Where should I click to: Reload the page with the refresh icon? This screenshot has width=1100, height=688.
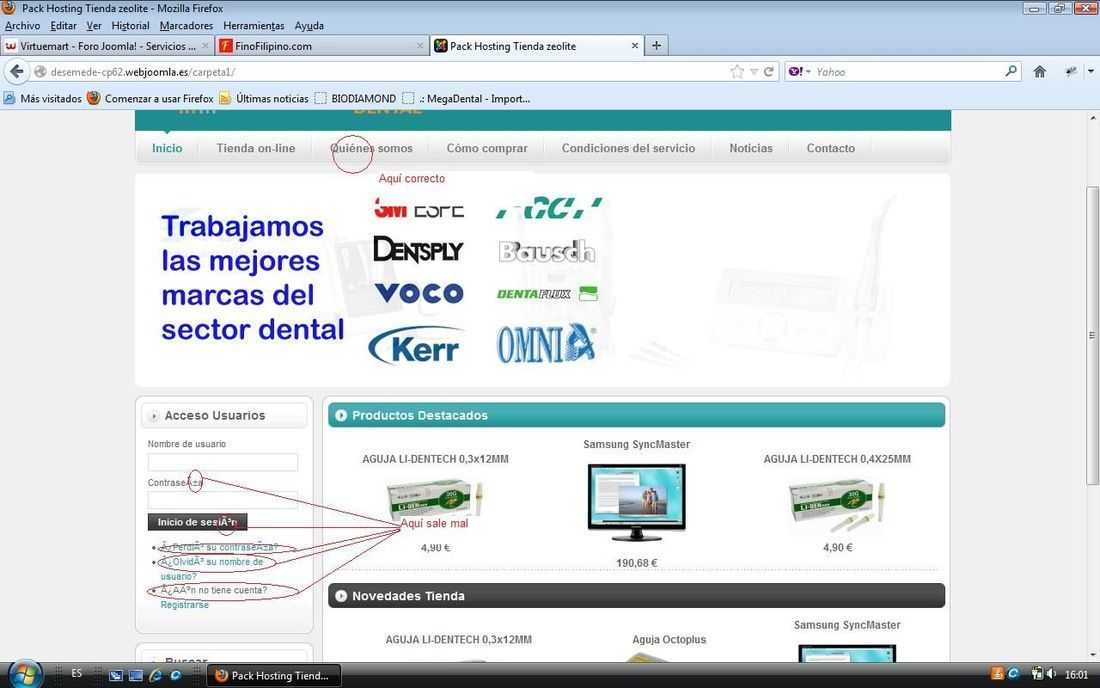click(x=769, y=72)
